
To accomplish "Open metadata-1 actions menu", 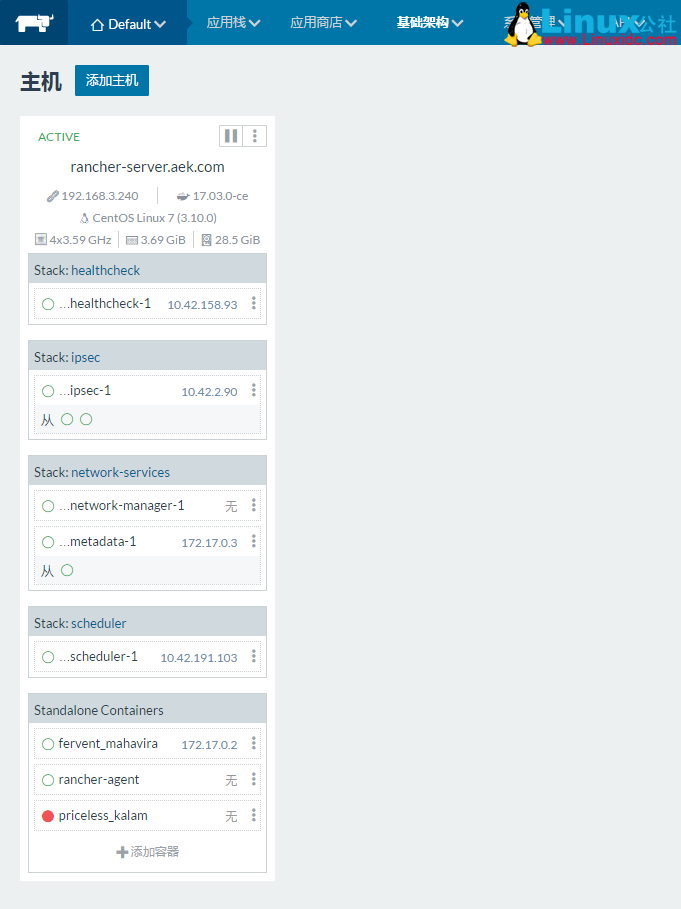I will pos(254,541).
